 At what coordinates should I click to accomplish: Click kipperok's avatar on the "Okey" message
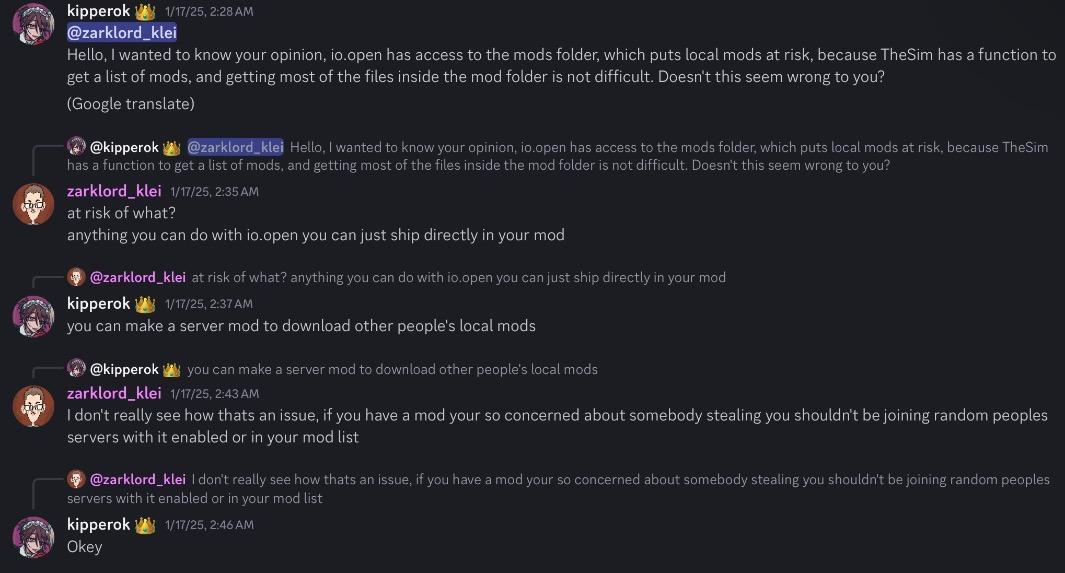coord(33,537)
